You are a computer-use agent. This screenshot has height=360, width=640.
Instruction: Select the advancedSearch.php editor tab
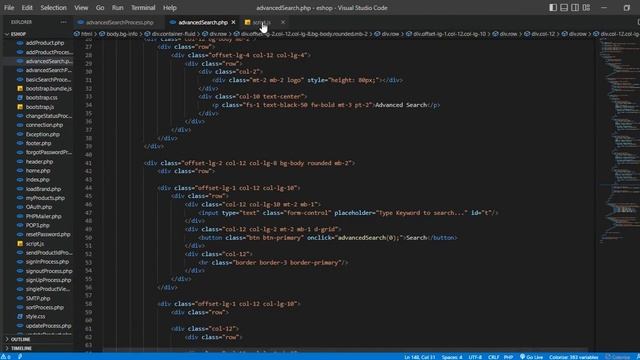pyautogui.click(x=202, y=22)
